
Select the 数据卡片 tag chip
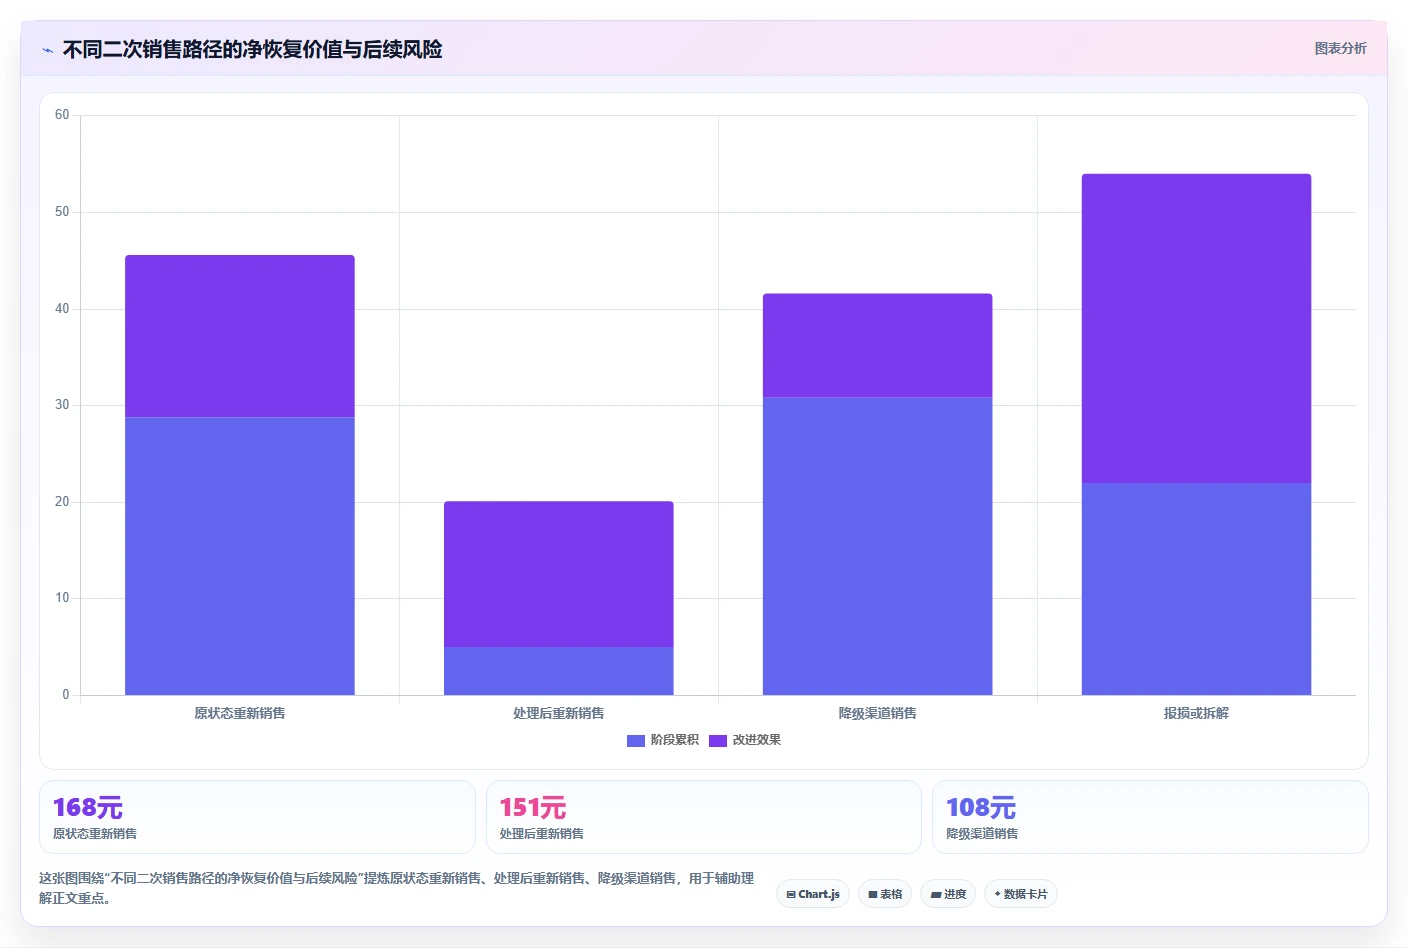point(1021,894)
